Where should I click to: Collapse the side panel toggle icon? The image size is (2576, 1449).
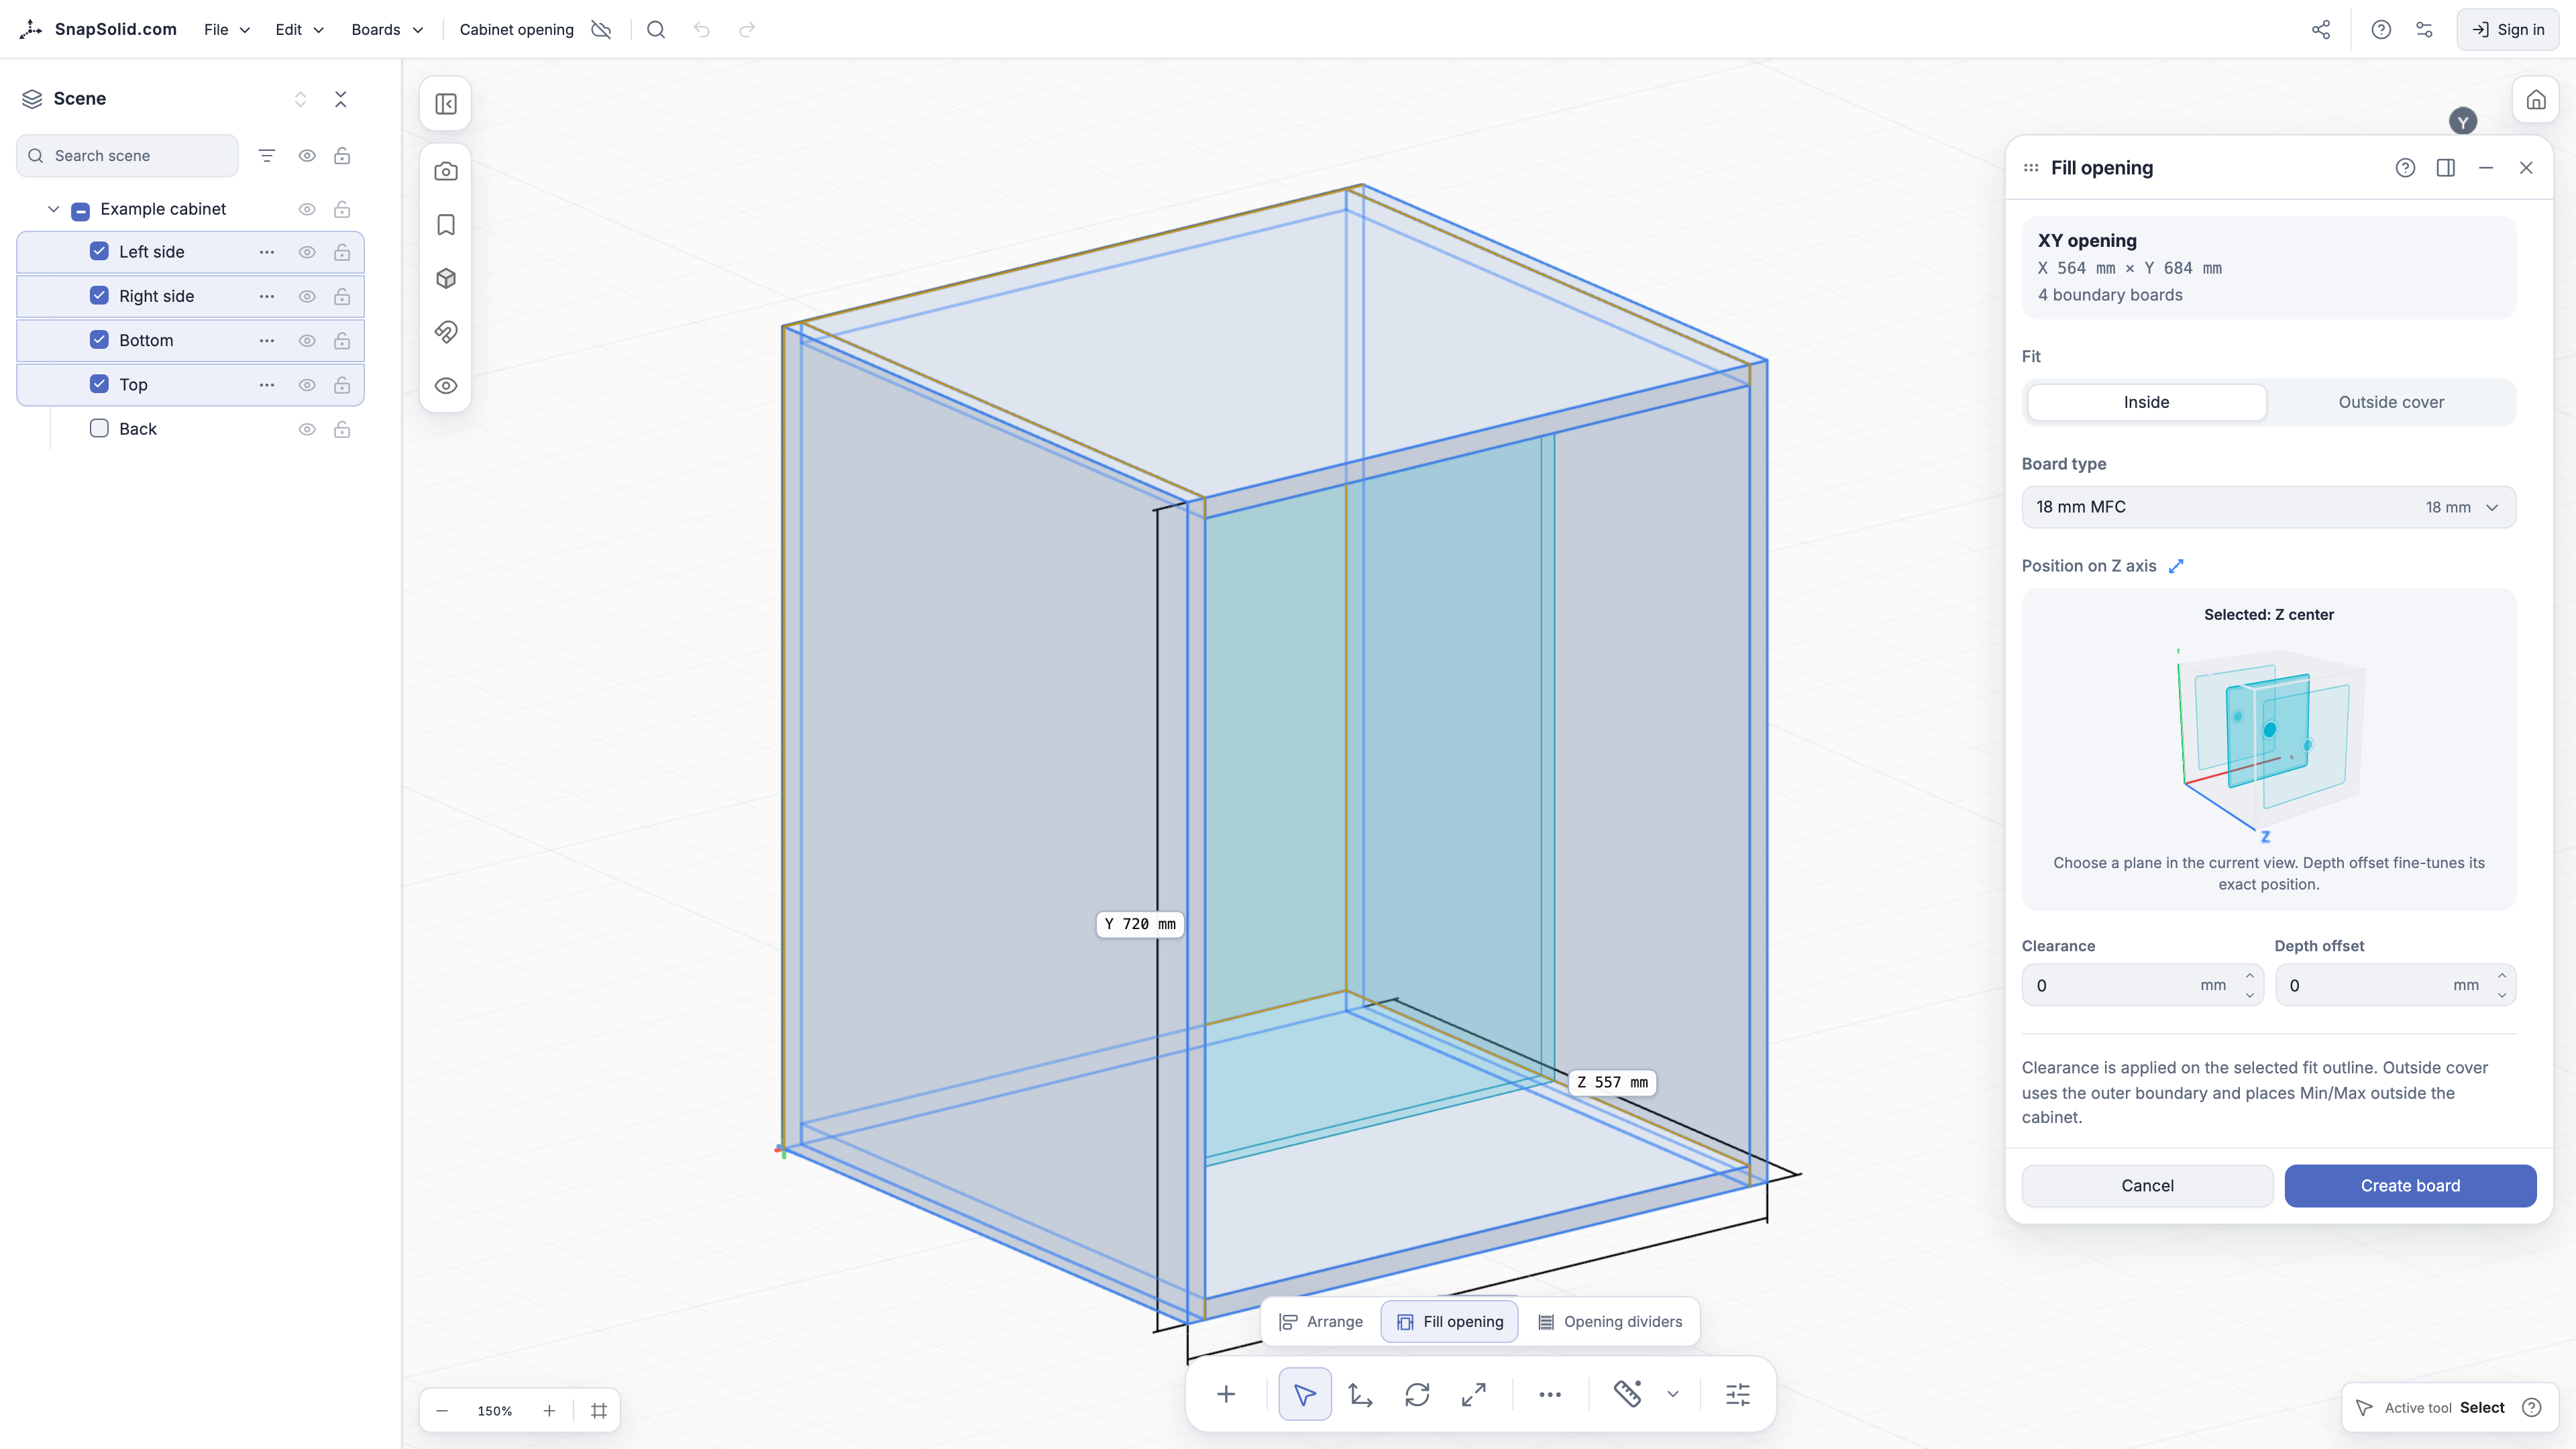pos(446,104)
